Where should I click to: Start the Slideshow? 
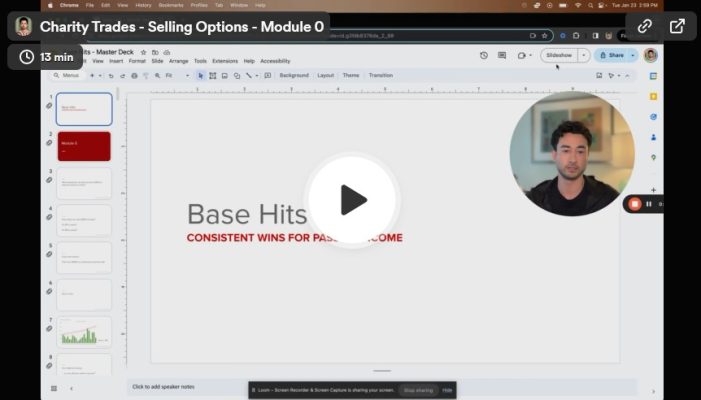(559, 55)
